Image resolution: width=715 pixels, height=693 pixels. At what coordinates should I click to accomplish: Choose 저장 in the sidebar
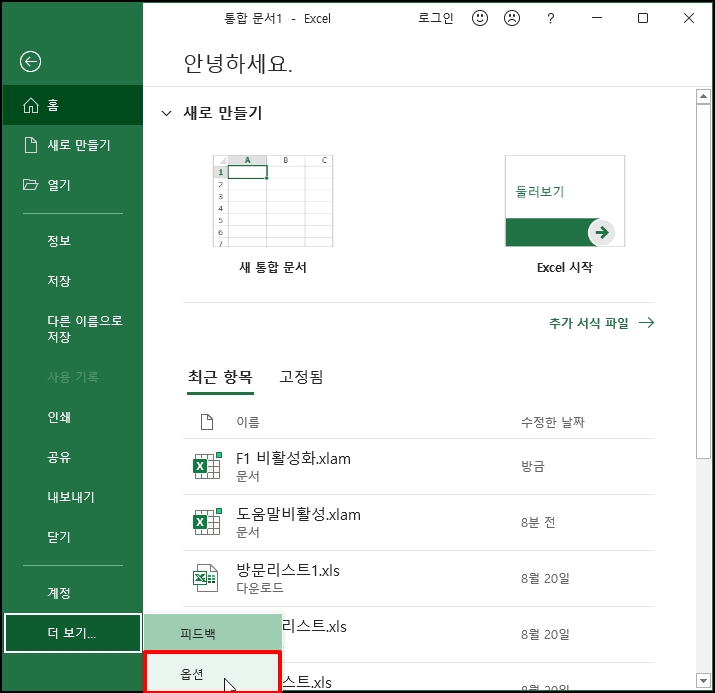click(59, 280)
